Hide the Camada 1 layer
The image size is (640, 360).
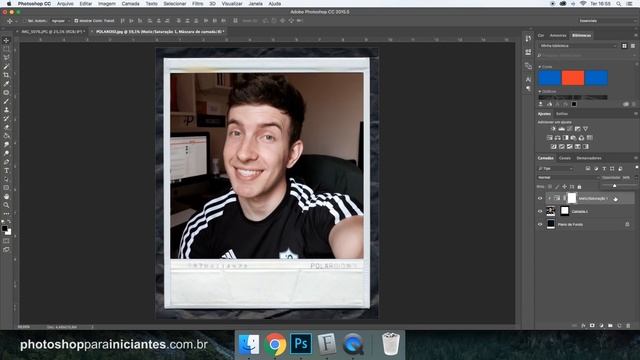click(540, 211)
